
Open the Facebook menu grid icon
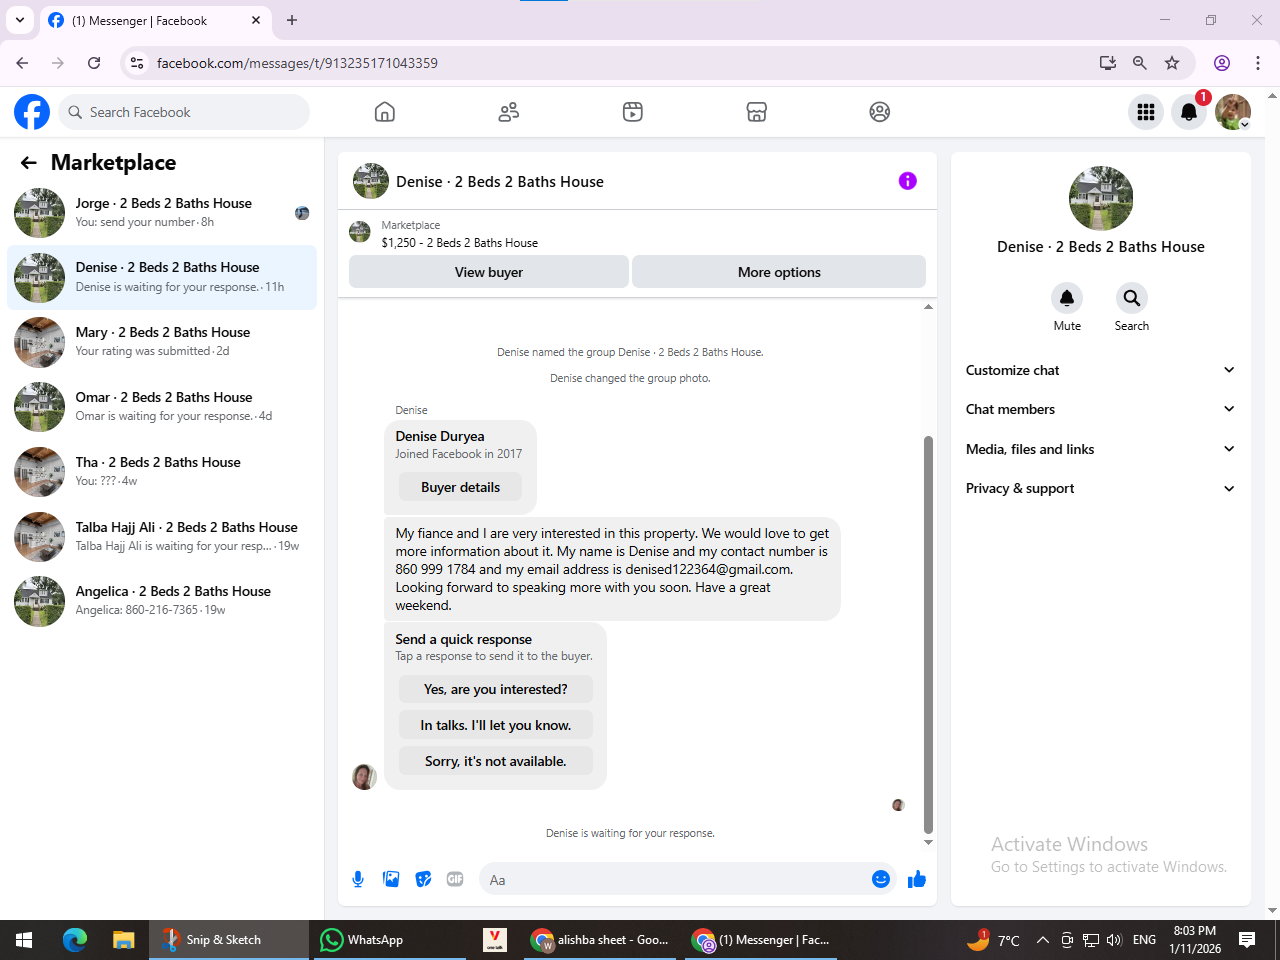click(x=1146, y=112)
